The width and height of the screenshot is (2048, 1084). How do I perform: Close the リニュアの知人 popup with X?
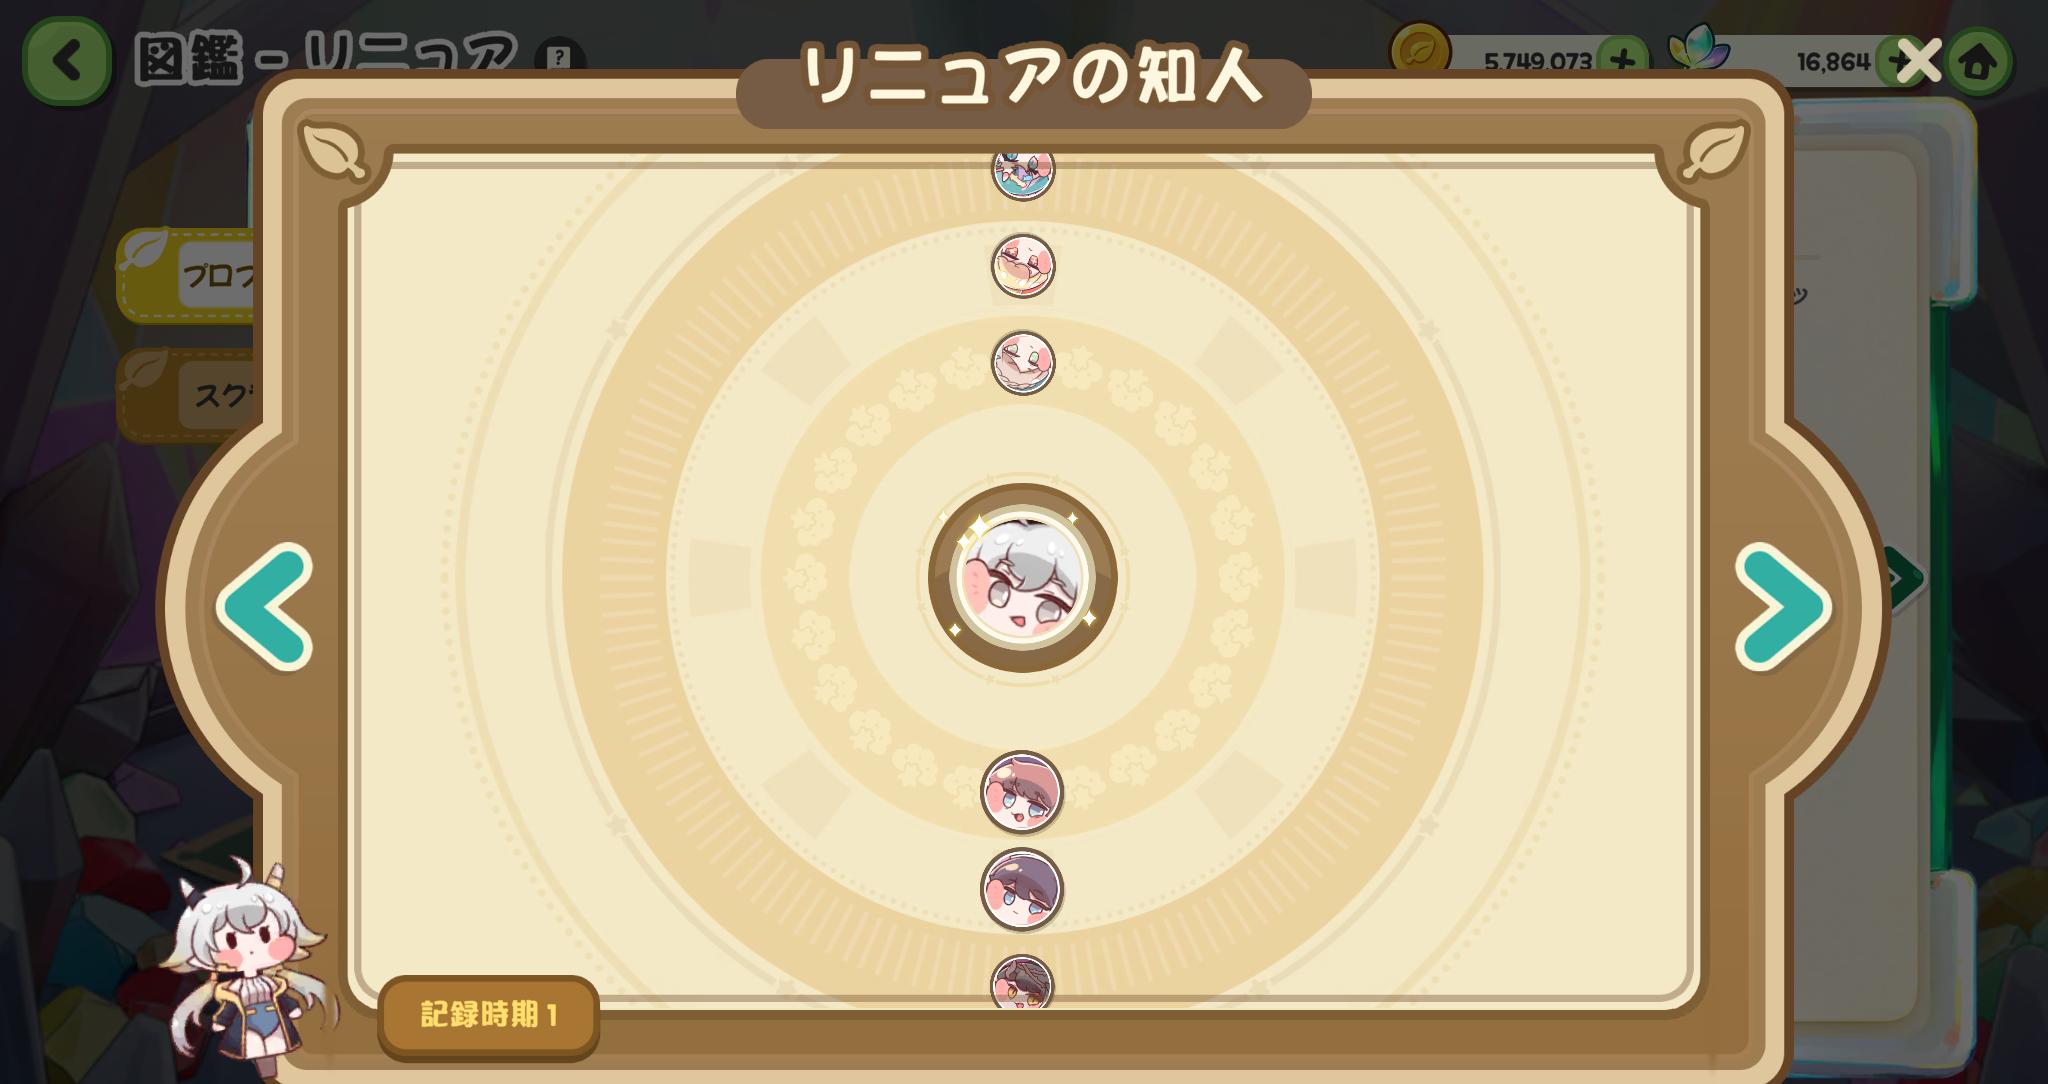click(1918, 61)
